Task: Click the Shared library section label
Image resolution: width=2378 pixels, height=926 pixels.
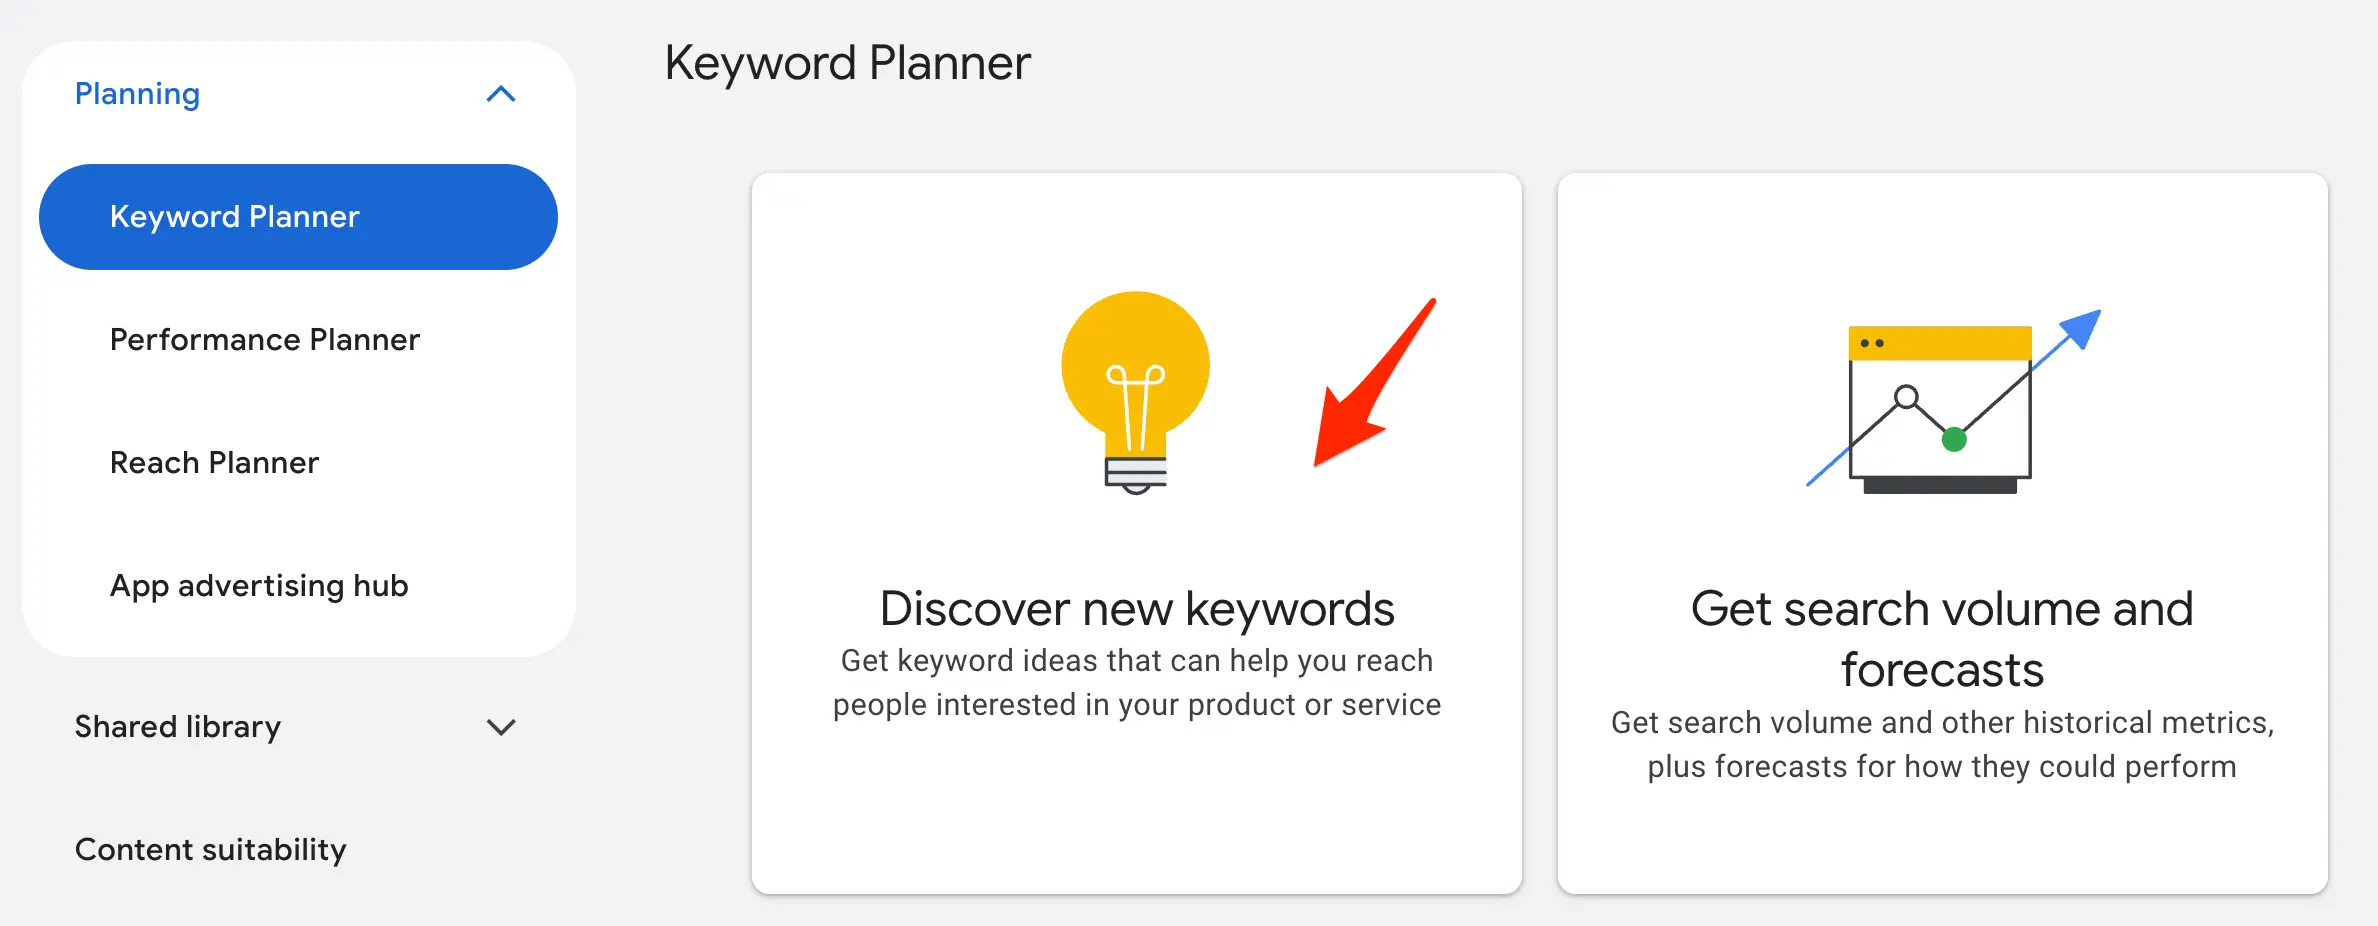Action: pyautogui.click(x=178, y=727)
